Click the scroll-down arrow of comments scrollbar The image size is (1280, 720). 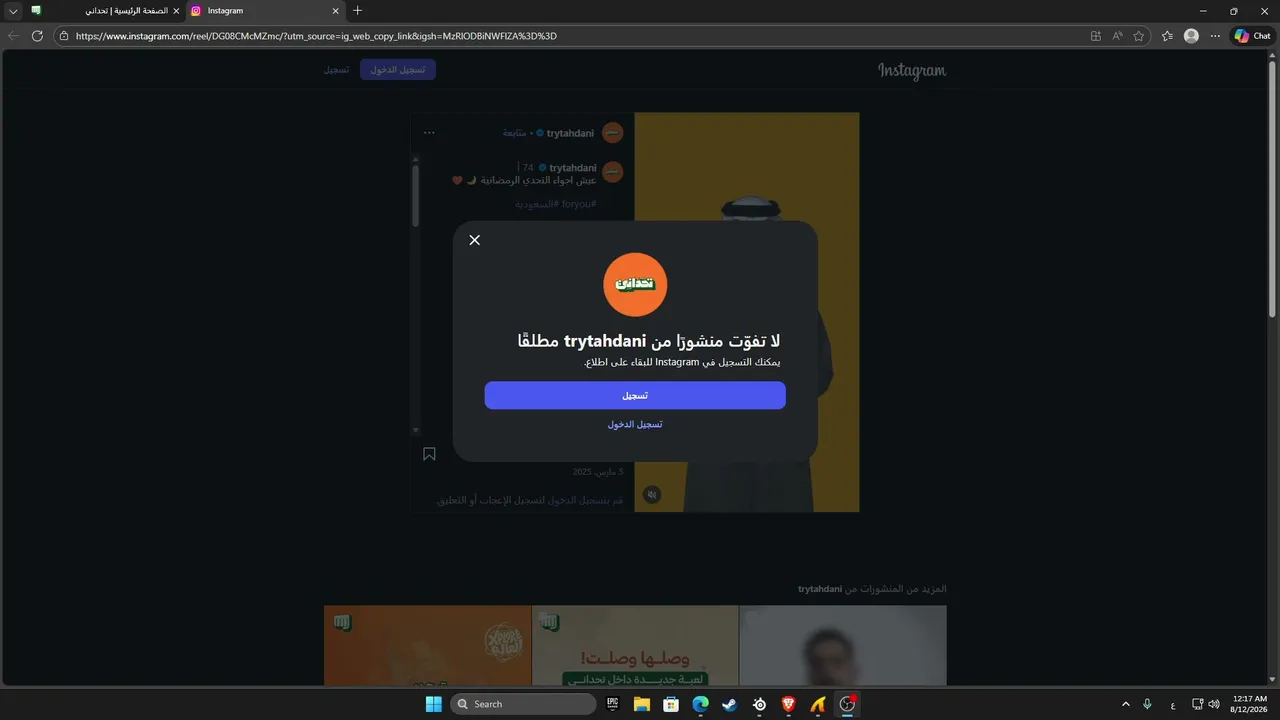[x=416, y=430]
